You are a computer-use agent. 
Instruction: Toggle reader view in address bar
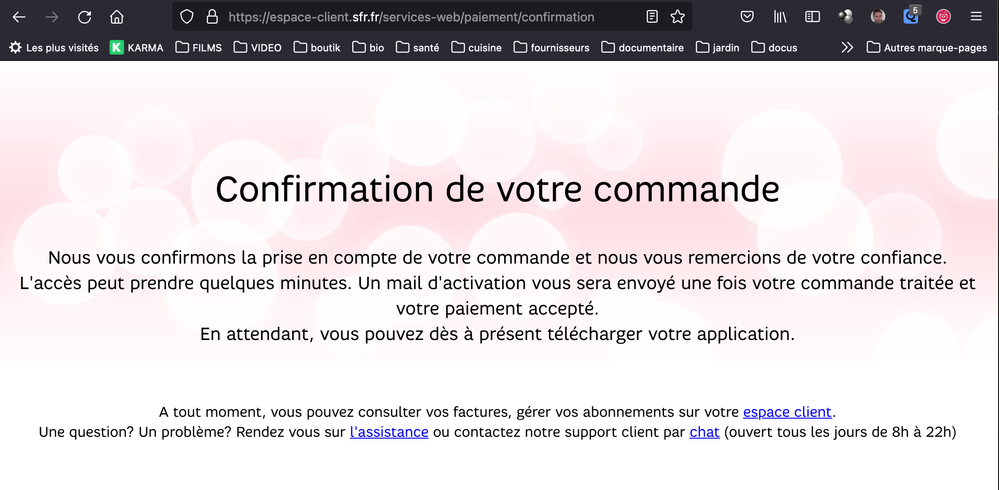tap(652, 17)
